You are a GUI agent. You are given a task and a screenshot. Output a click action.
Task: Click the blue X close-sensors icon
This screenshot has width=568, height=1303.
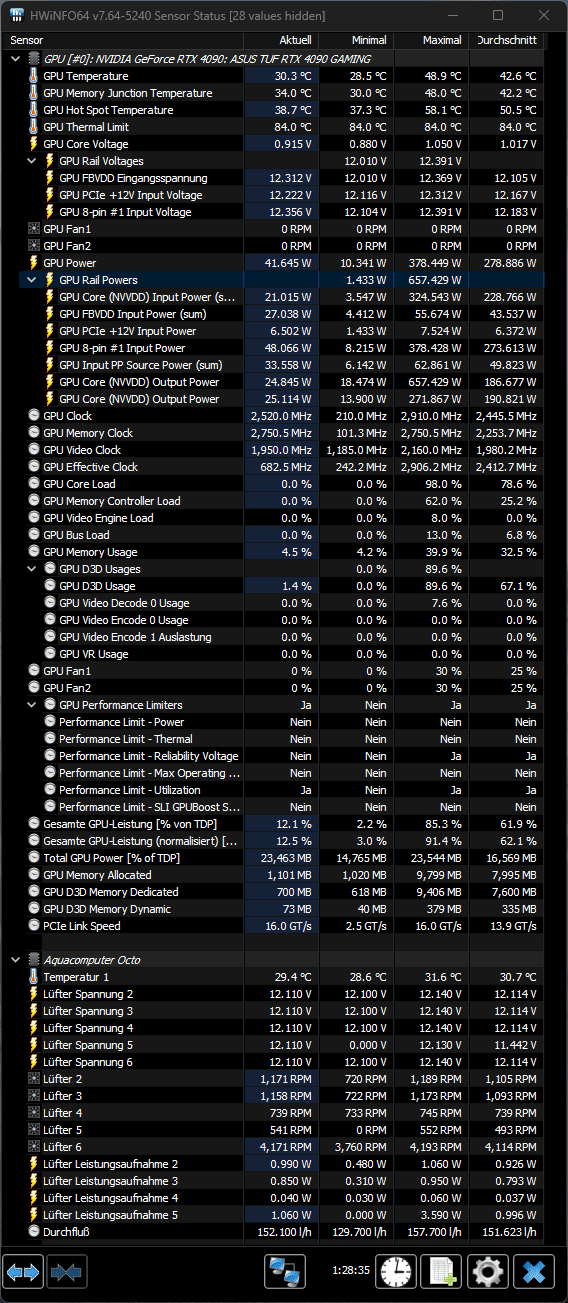[x=534, y=1271]
